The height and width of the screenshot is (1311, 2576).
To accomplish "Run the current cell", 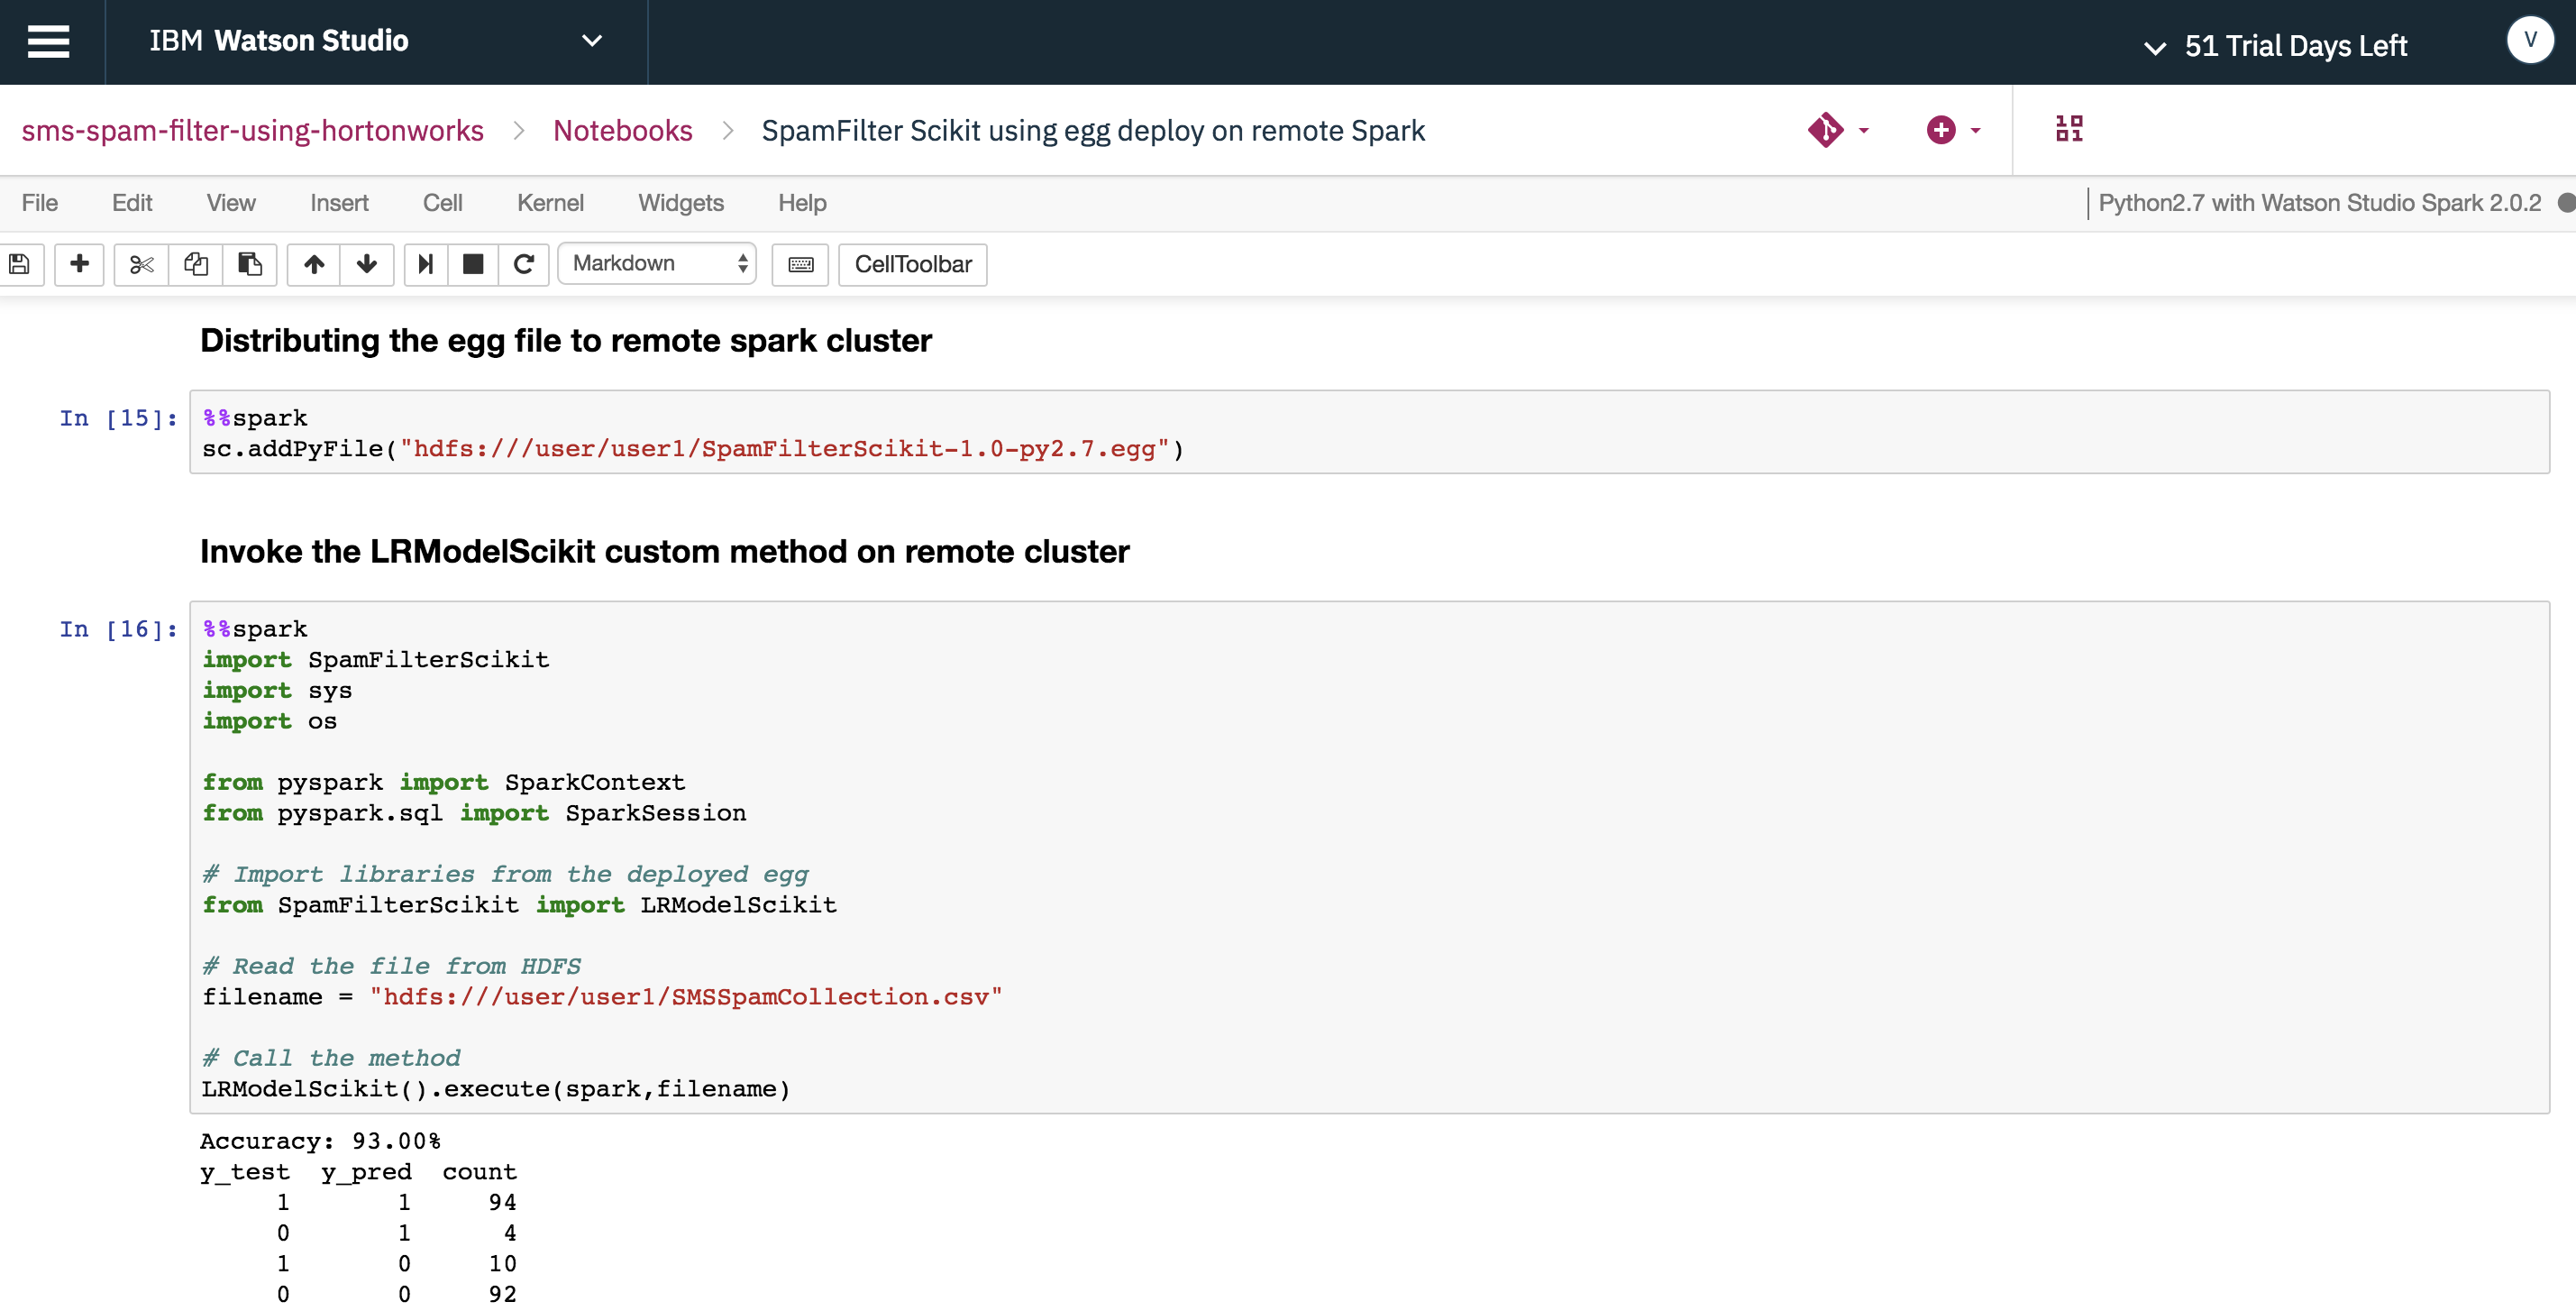I will click(426, 264).
